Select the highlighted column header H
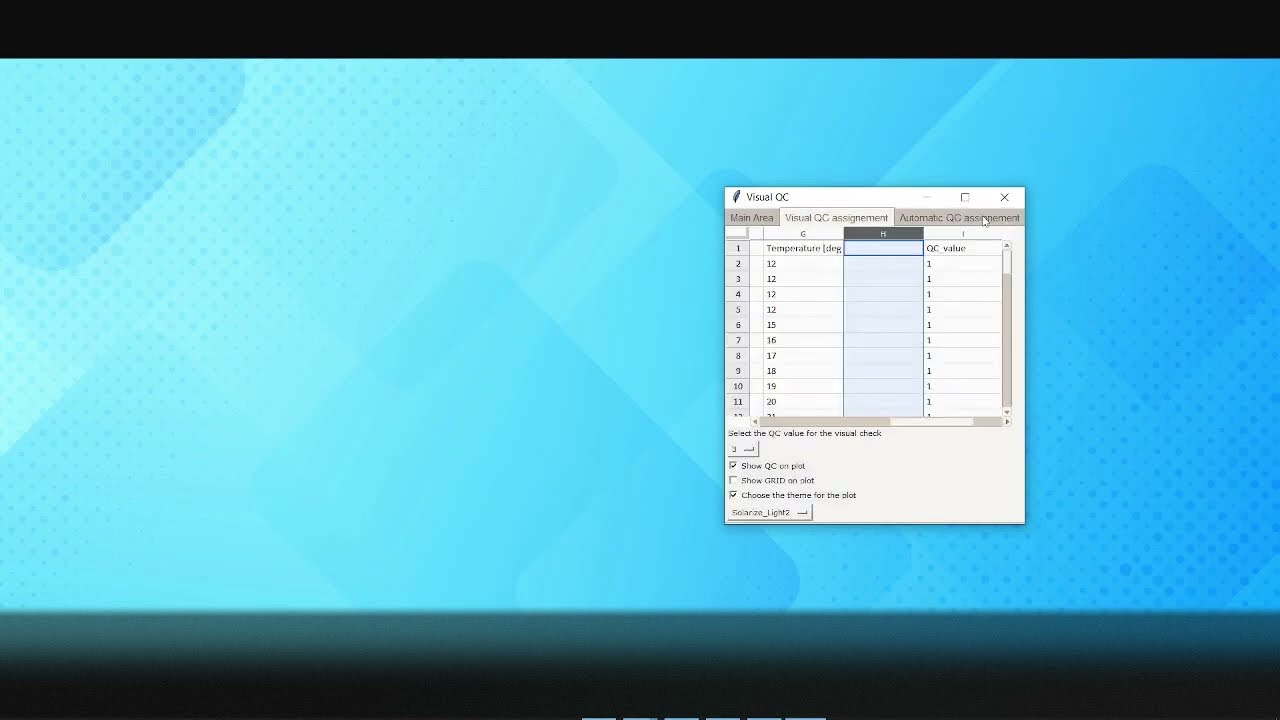This screenshot has width=1280, height=720. click(x=883, y=234)
